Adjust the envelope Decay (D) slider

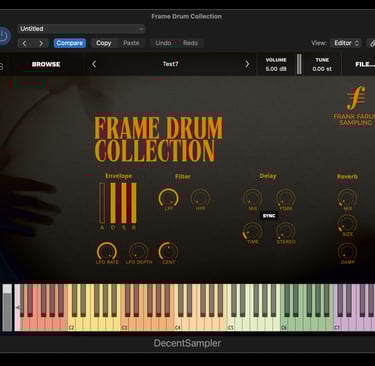click(113, 203)
